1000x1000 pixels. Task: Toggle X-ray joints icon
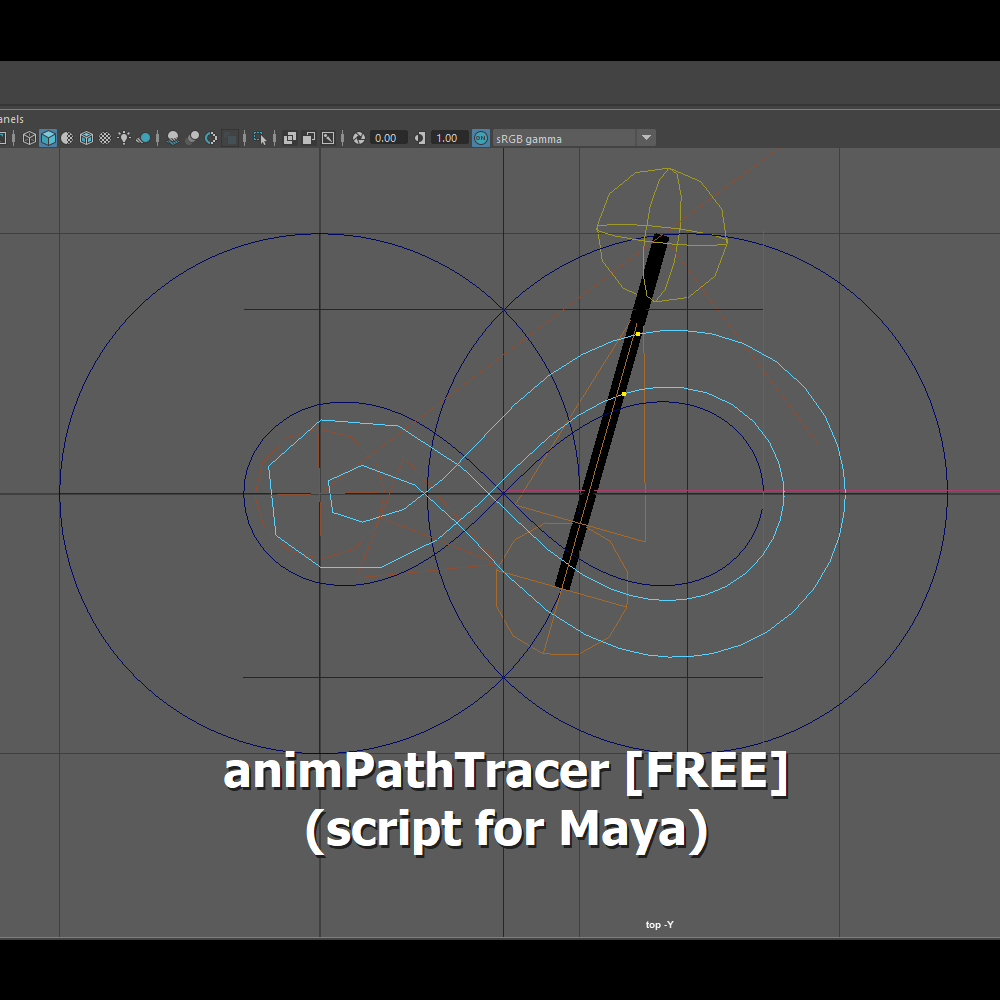coord(328,138)
